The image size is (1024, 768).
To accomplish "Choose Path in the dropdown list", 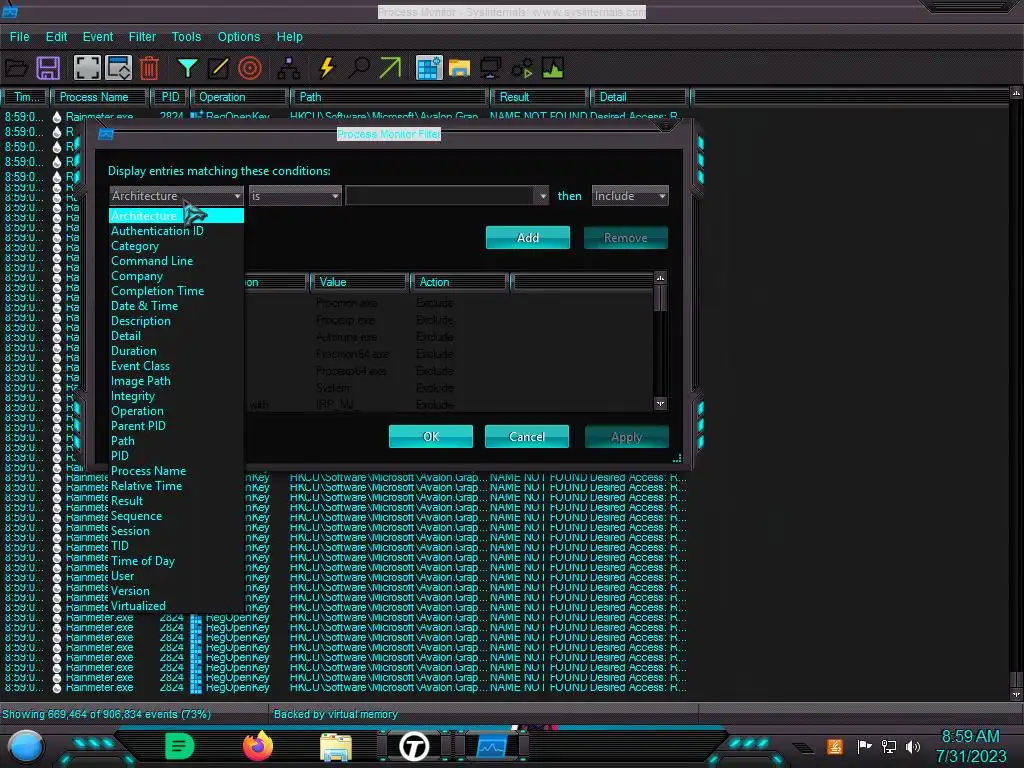I will [123, 441].
